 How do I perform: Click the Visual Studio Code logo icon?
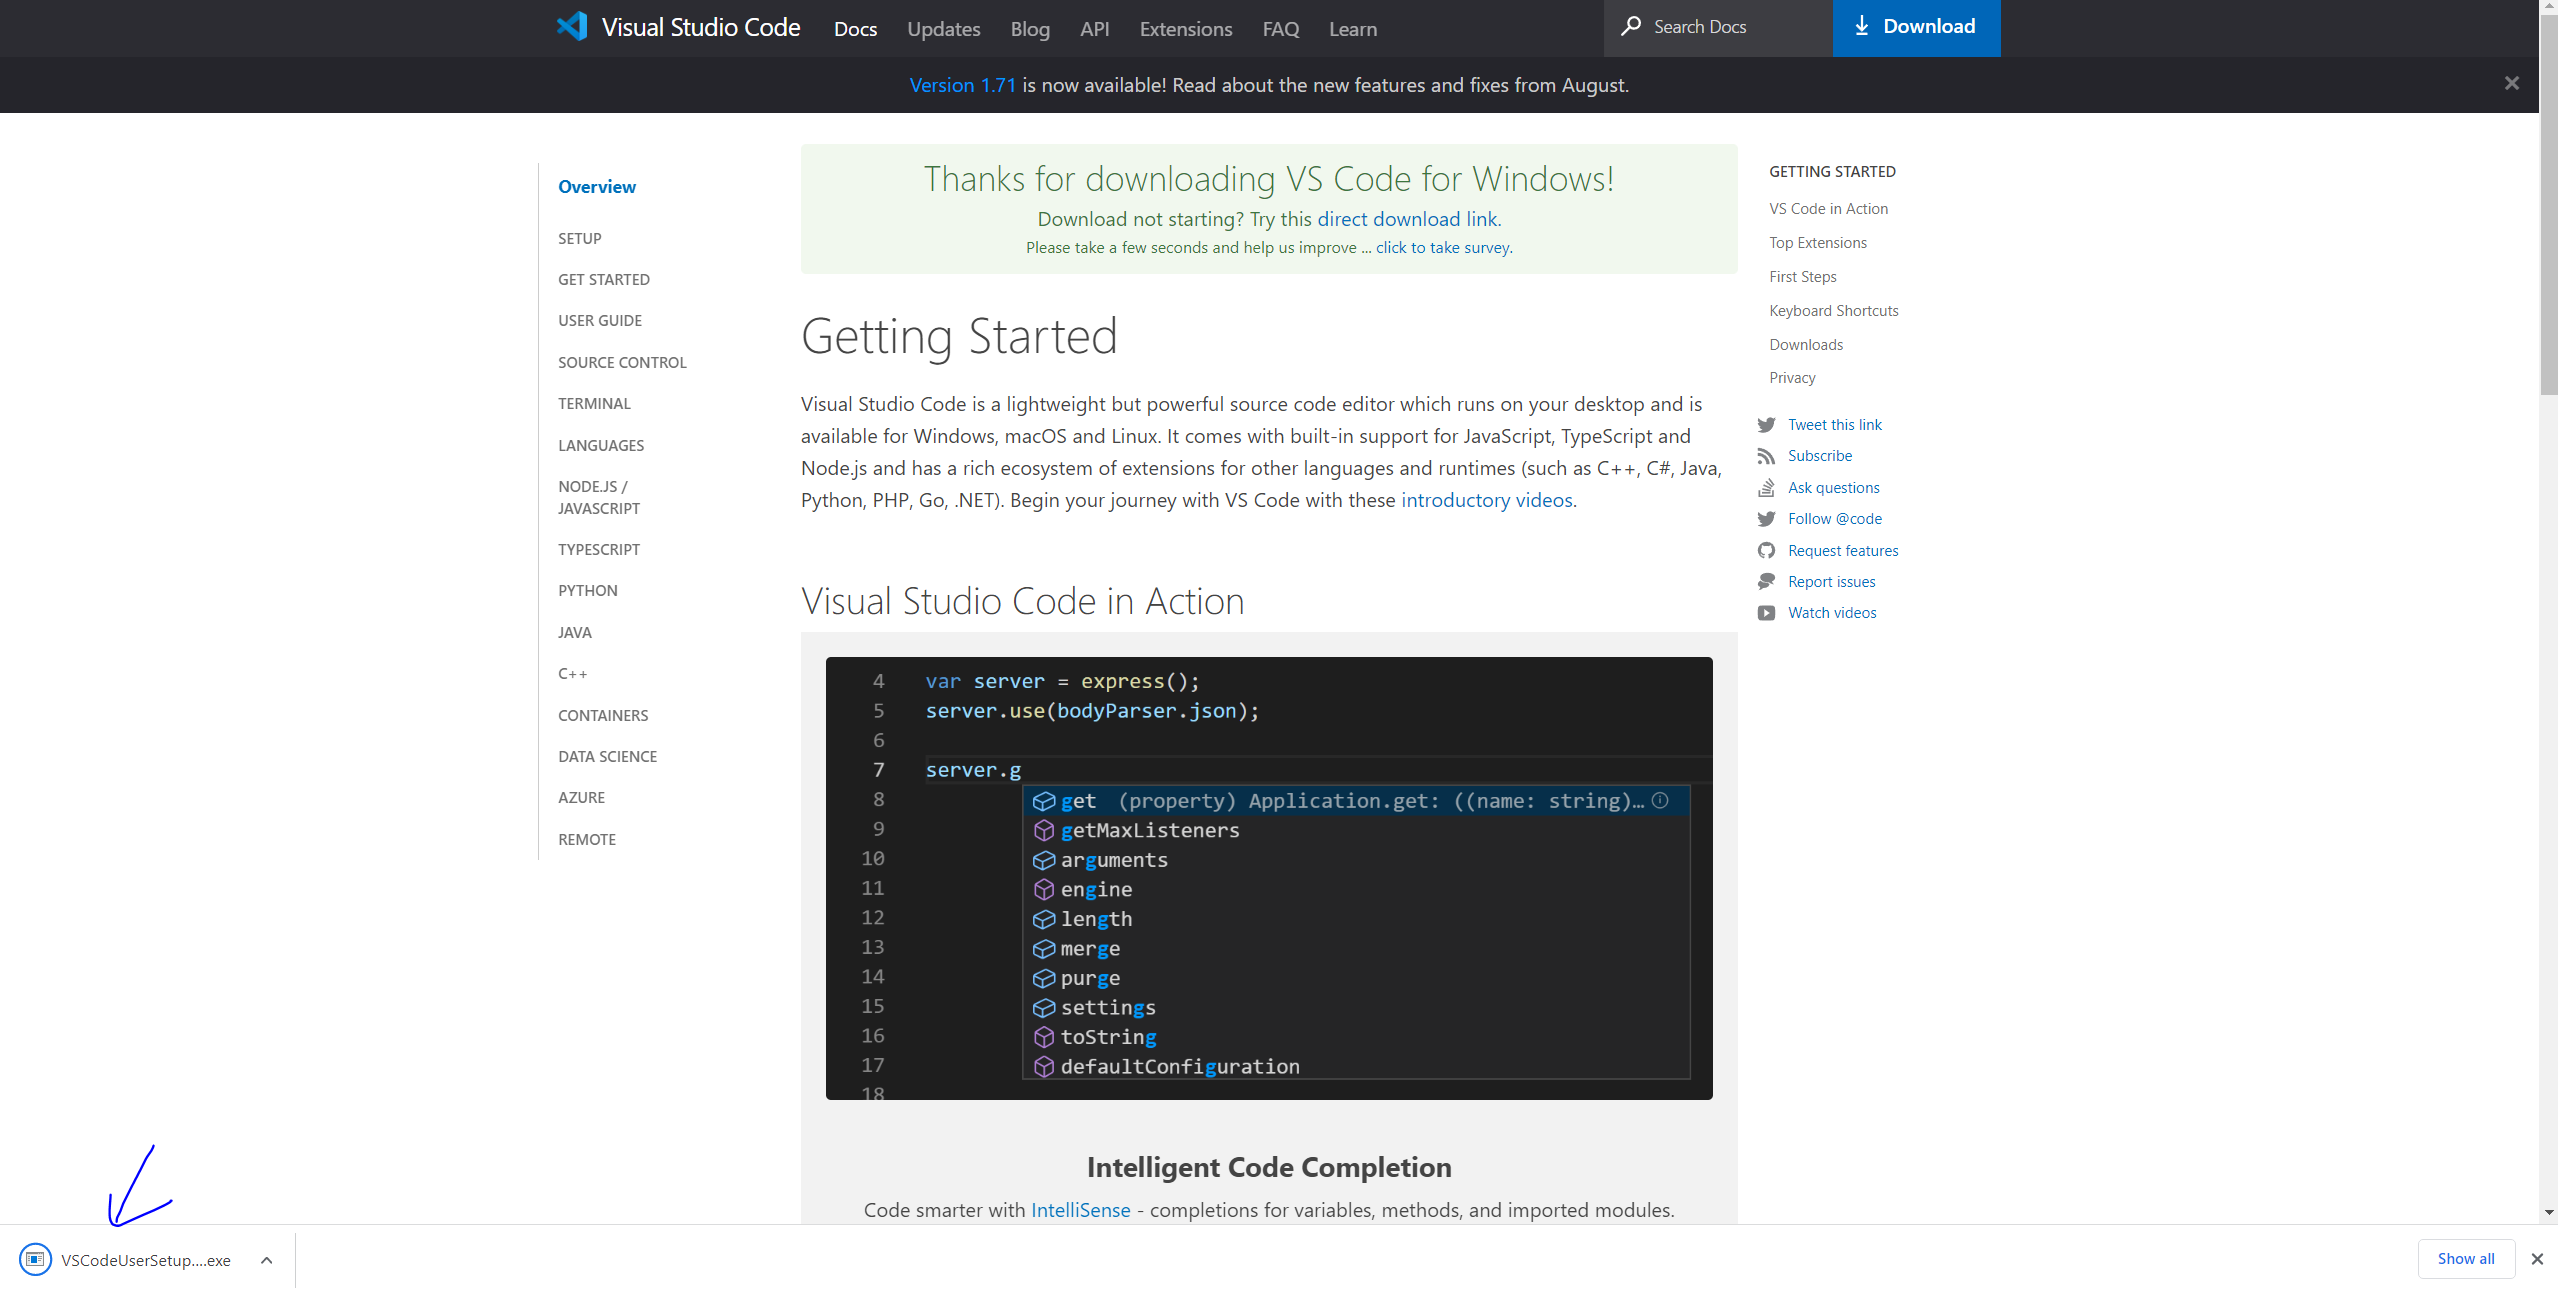[572, 26]
